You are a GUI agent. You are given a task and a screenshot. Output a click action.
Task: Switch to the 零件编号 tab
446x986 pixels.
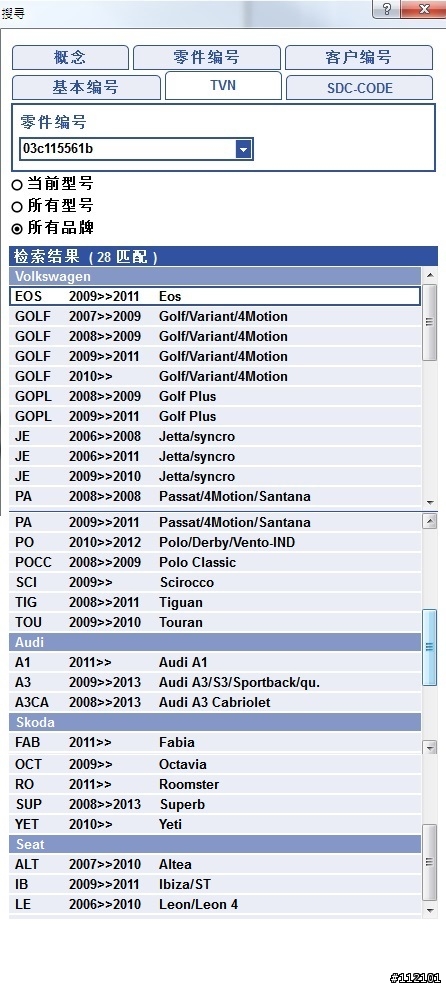click(206, 58)
